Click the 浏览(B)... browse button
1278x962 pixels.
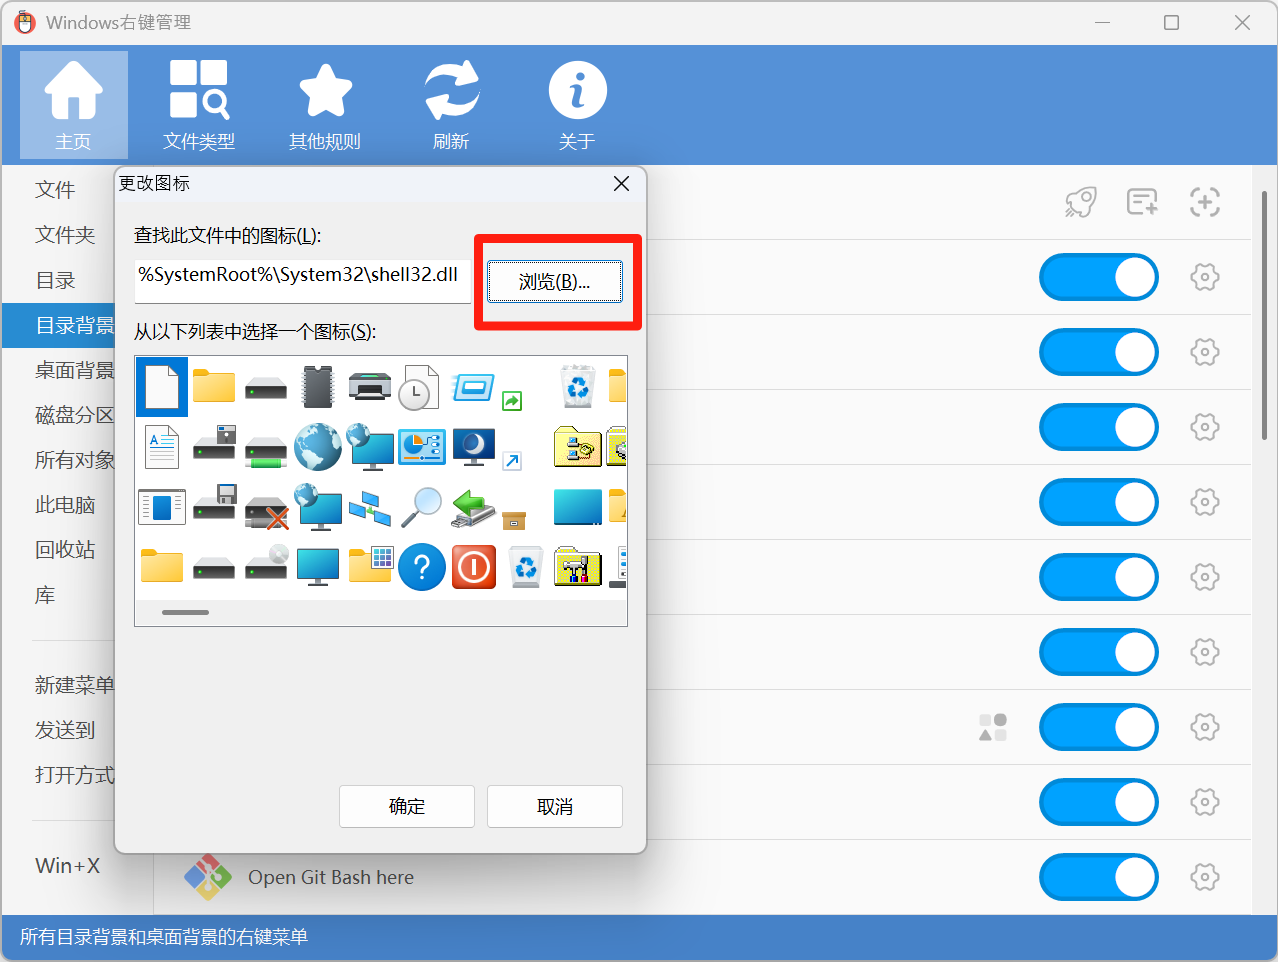click(555, 282)
